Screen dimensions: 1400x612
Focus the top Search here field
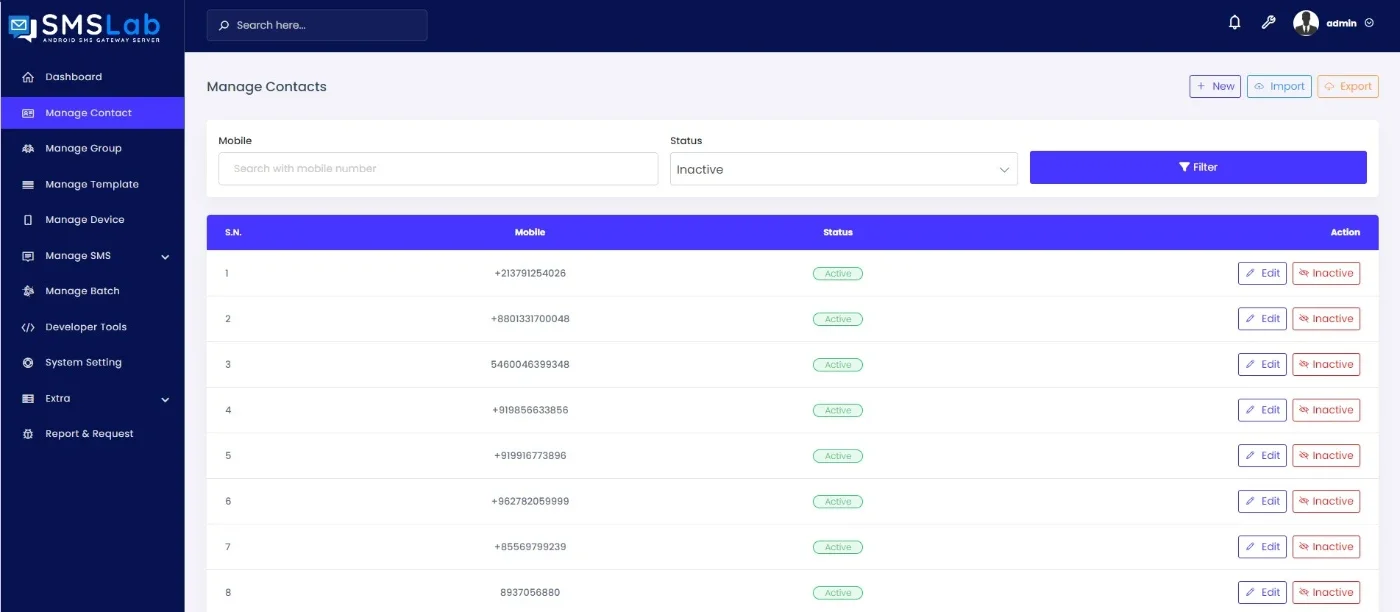coord(317,25)
